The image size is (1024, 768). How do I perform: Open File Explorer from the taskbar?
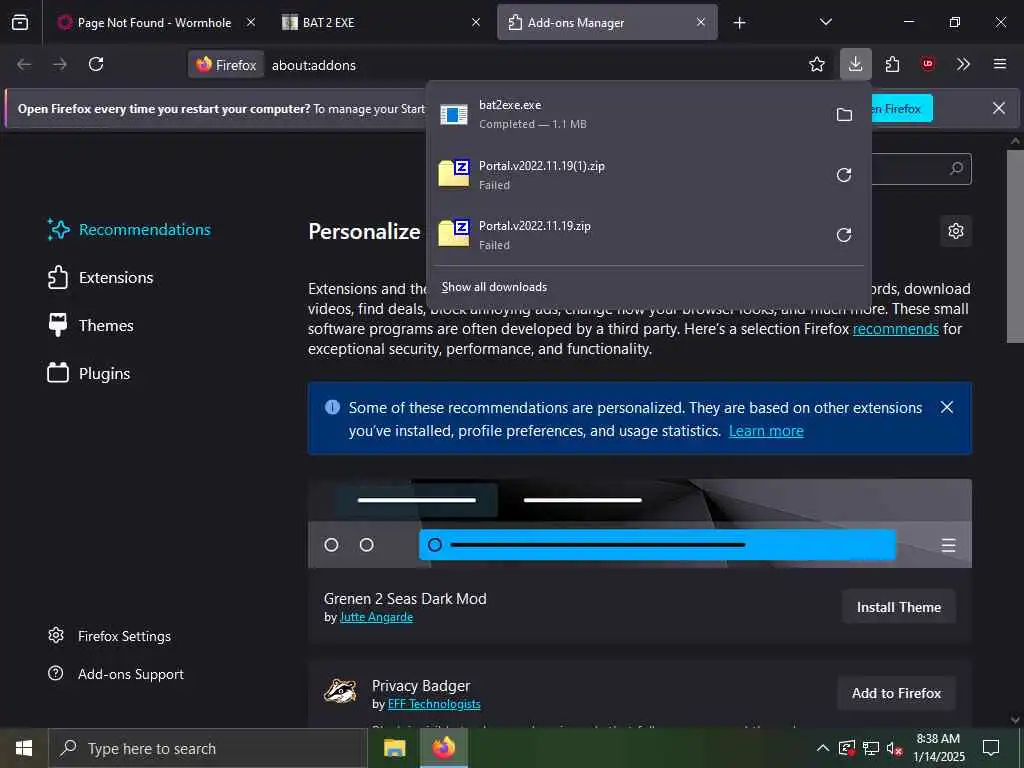pyautogui.click(x=394, y=748)
